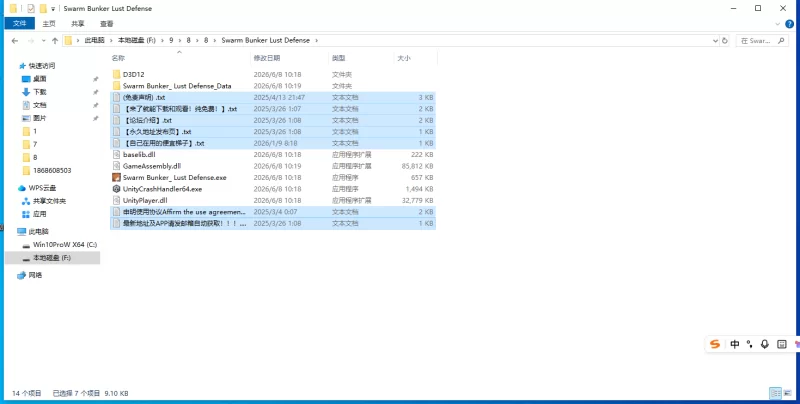Click Properties icon in quick access toolbar
This screenshot has width=800, height=404.
31,8
